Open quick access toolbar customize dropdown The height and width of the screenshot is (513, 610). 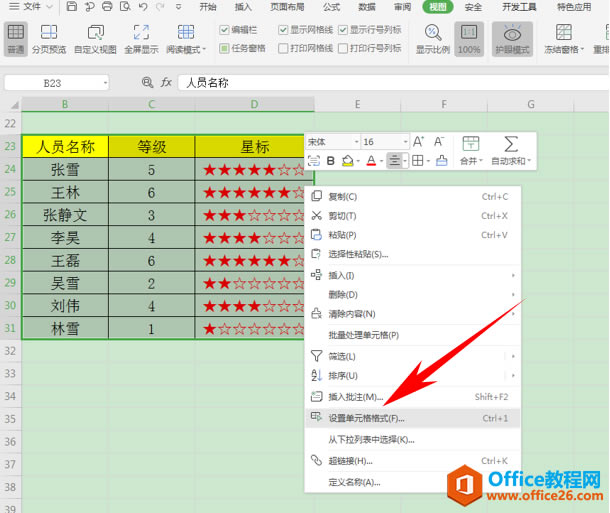[178, 7]
